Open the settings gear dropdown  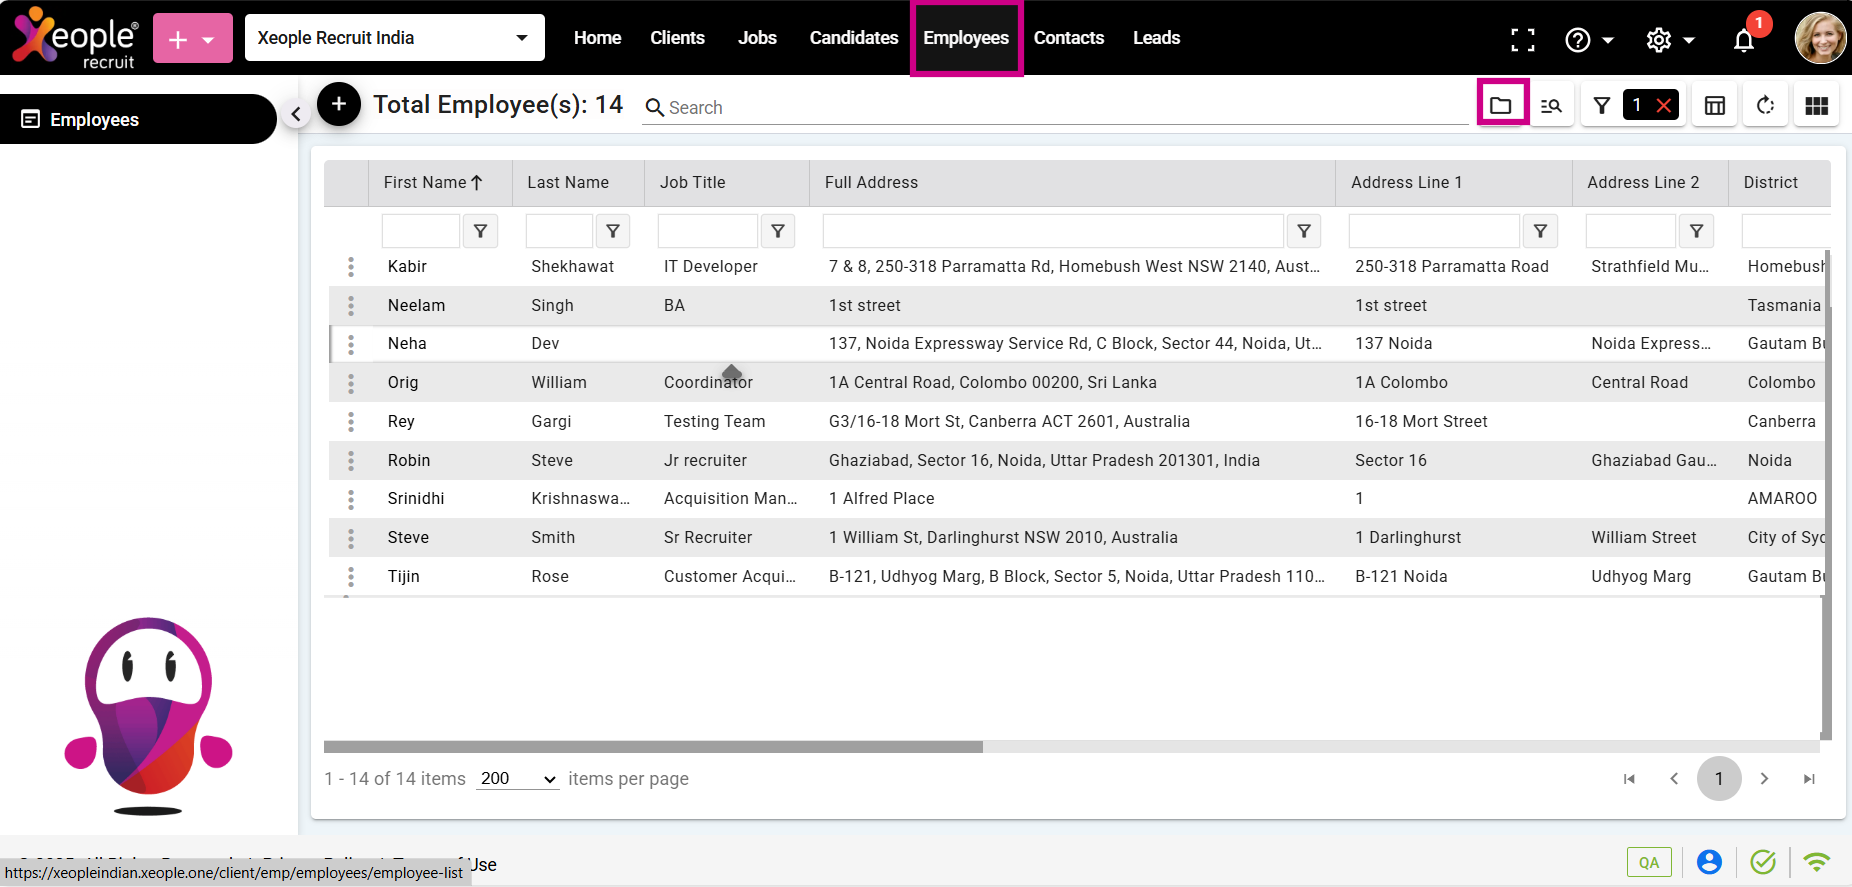tap(1670, 40)
